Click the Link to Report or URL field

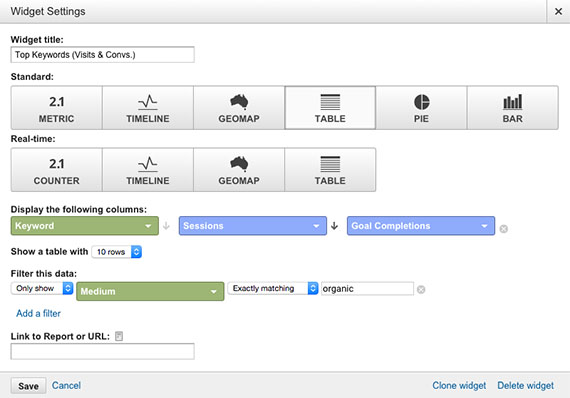click(x=103, y=351)
